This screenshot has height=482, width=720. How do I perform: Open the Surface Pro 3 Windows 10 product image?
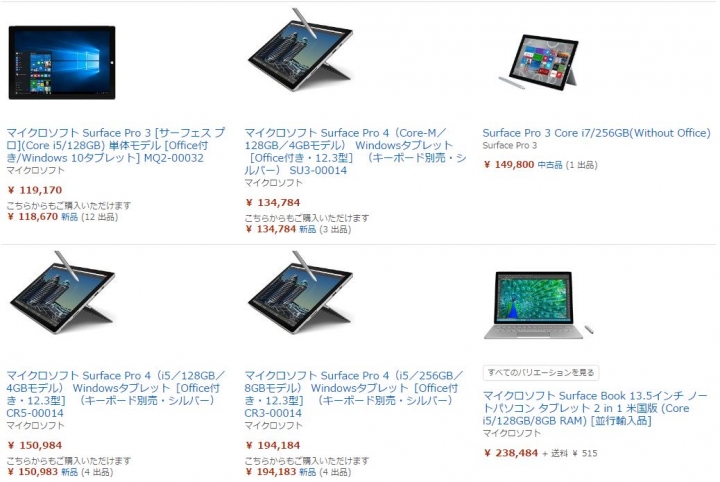pos(62,62)
